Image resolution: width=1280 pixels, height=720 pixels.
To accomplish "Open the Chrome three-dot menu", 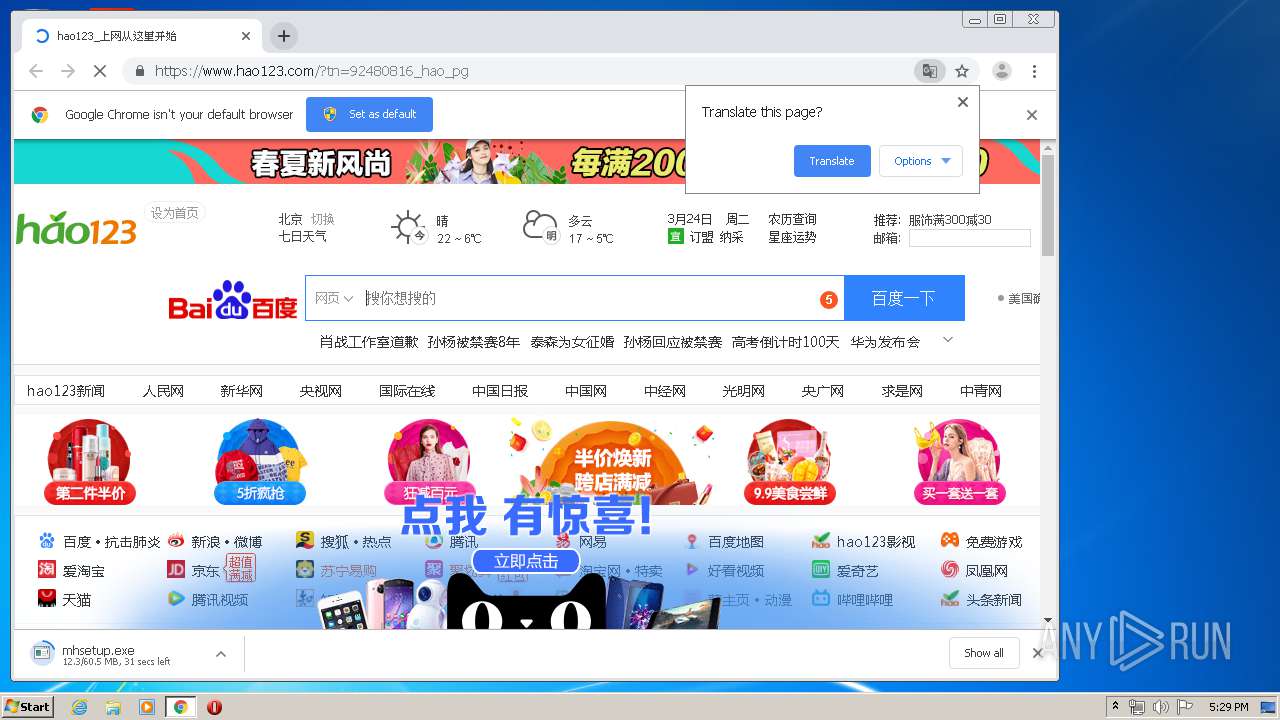I will pyautogui.click(x=1034, y=71).
